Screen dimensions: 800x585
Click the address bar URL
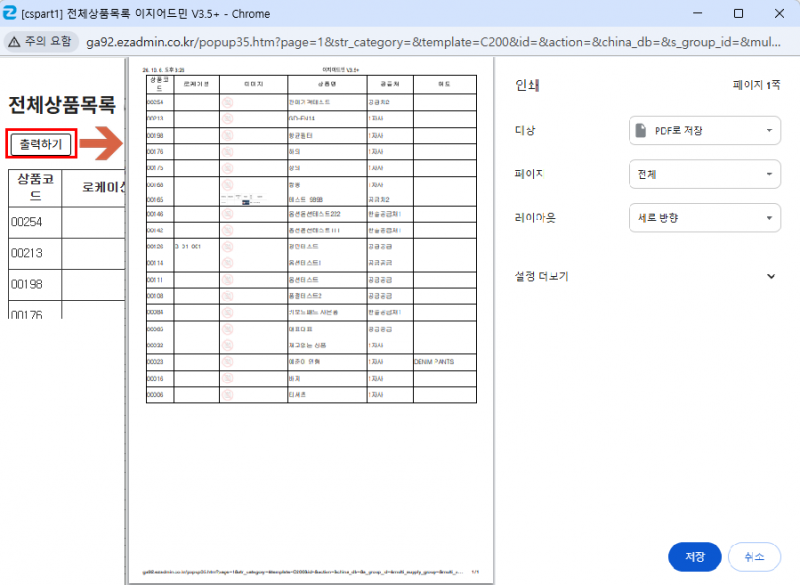[433, 42]
